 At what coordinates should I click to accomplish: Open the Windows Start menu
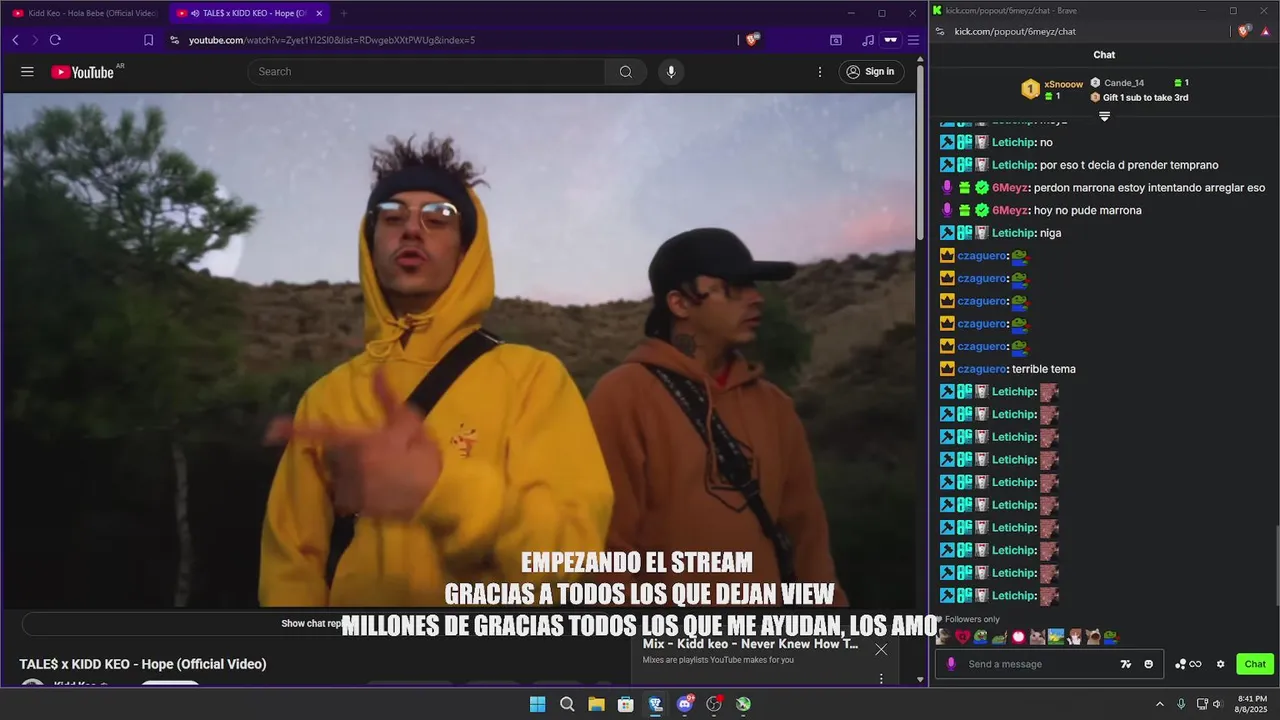(x=537, y=704)
